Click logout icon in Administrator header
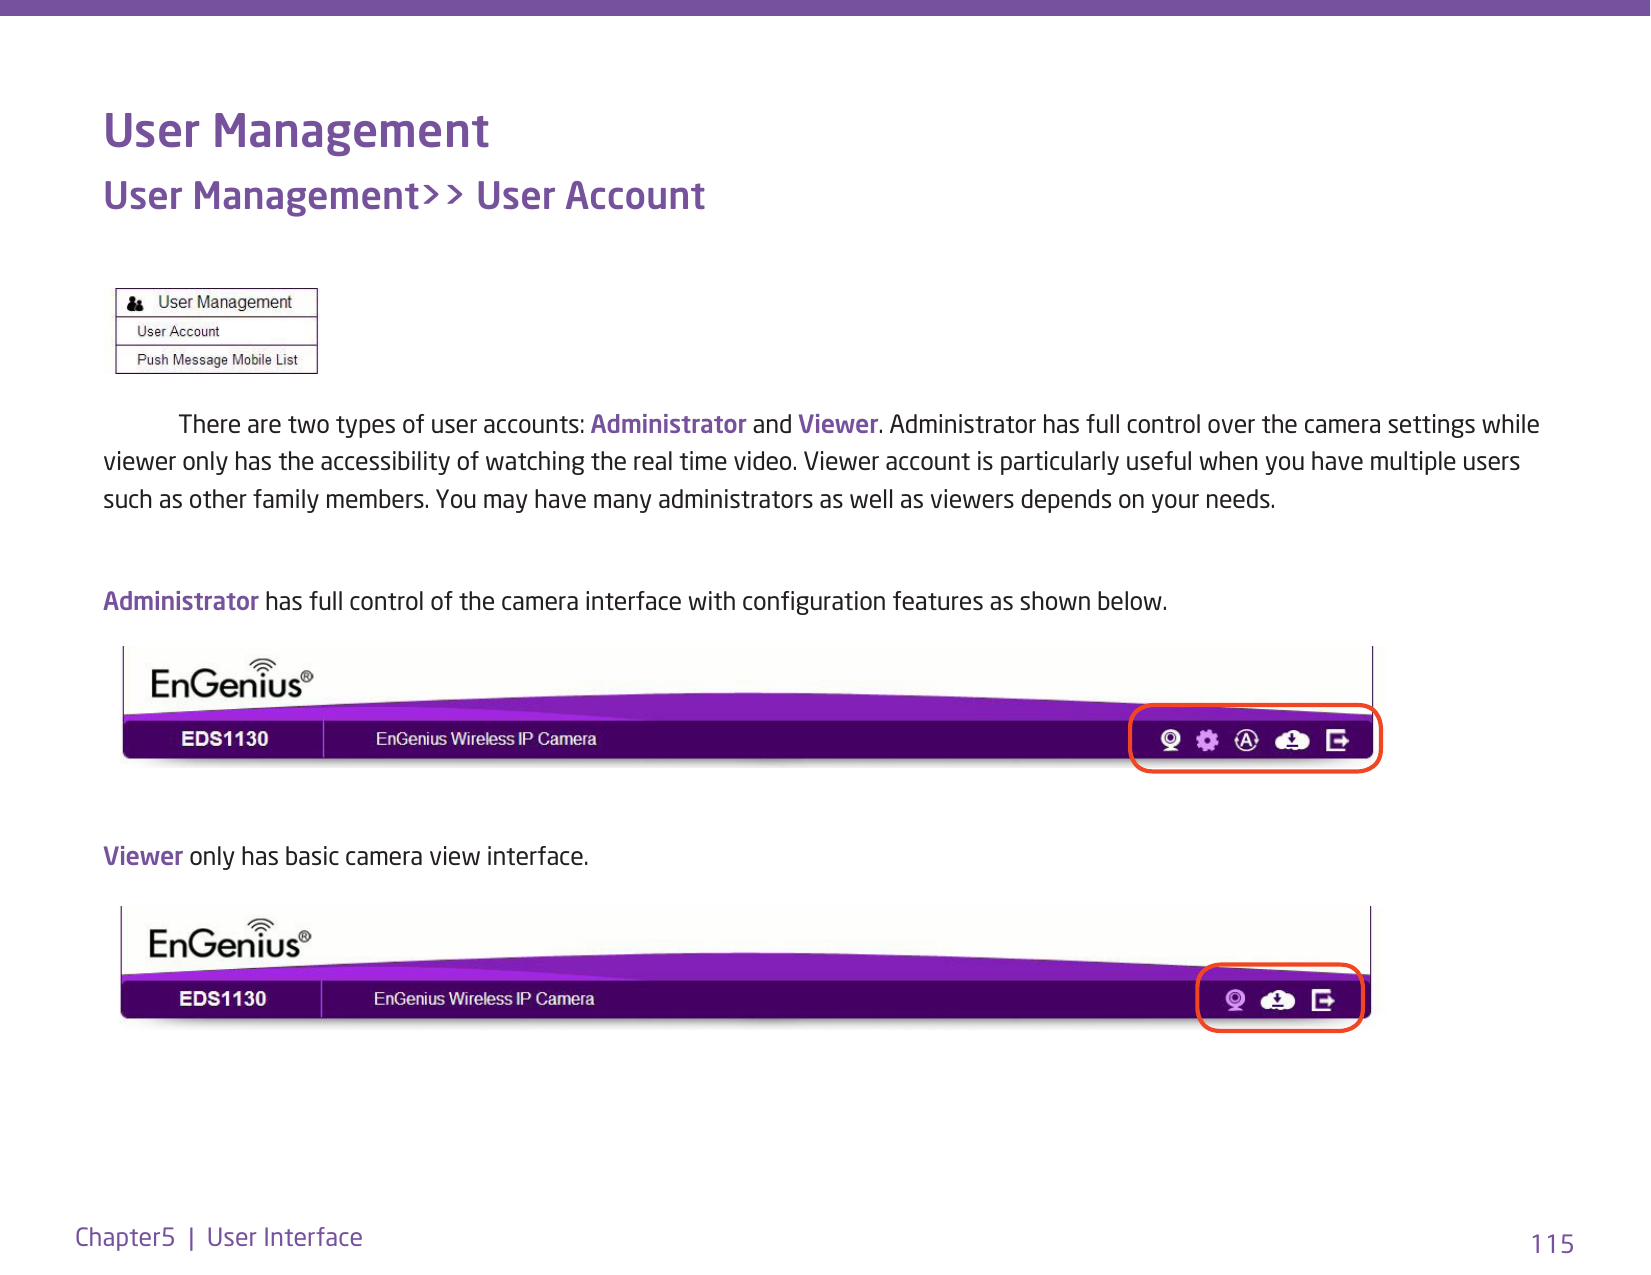The image size is (1651, 1275). coord(1338,740)
